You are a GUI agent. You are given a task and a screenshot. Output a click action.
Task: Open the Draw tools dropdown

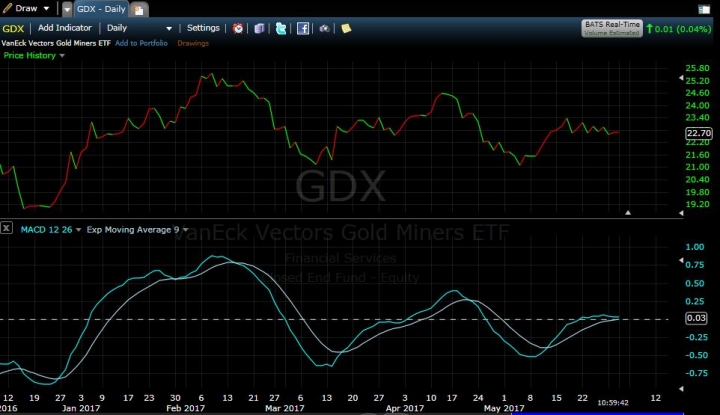pyautogui.click(x=26, y=8)
